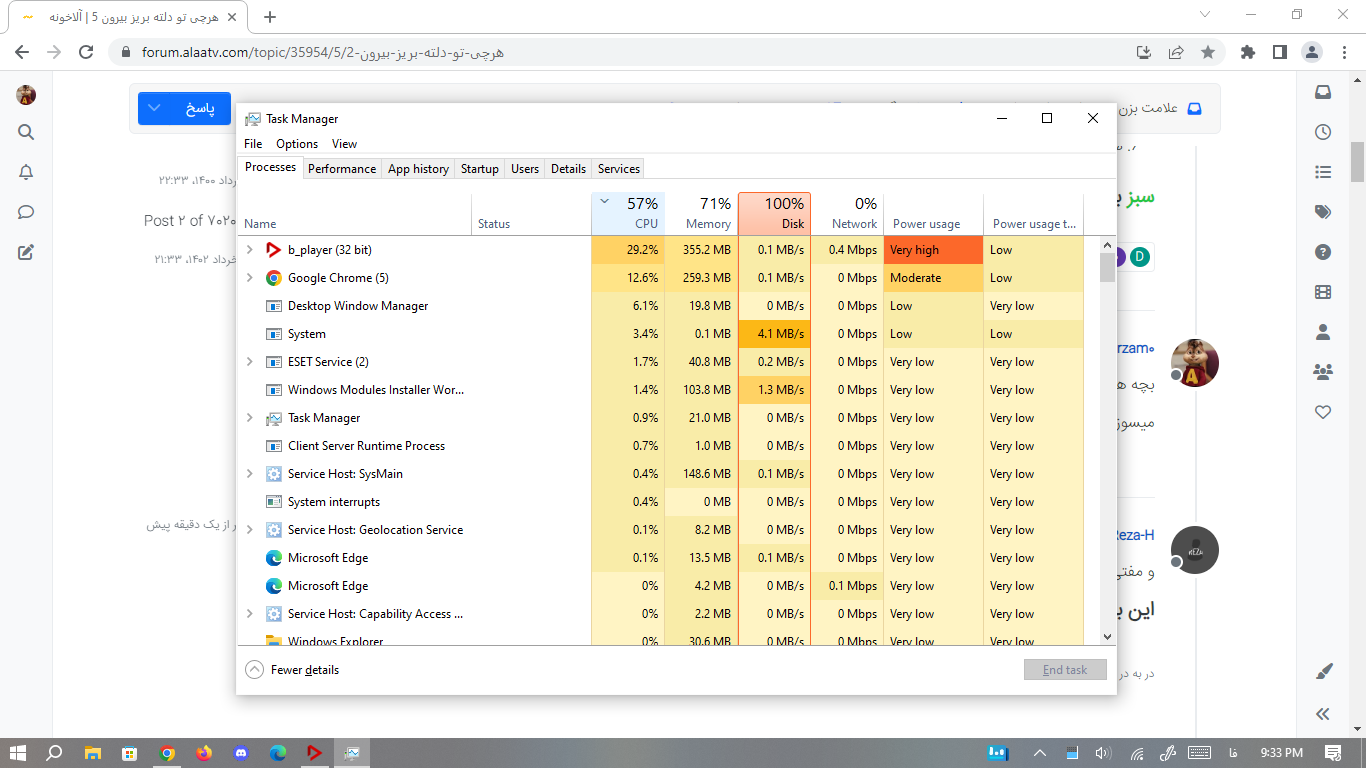1366x768 pixels.
Task: Expand the b_player (32 bit) process group
Action: pyautogui.click(x=250, y=250)
